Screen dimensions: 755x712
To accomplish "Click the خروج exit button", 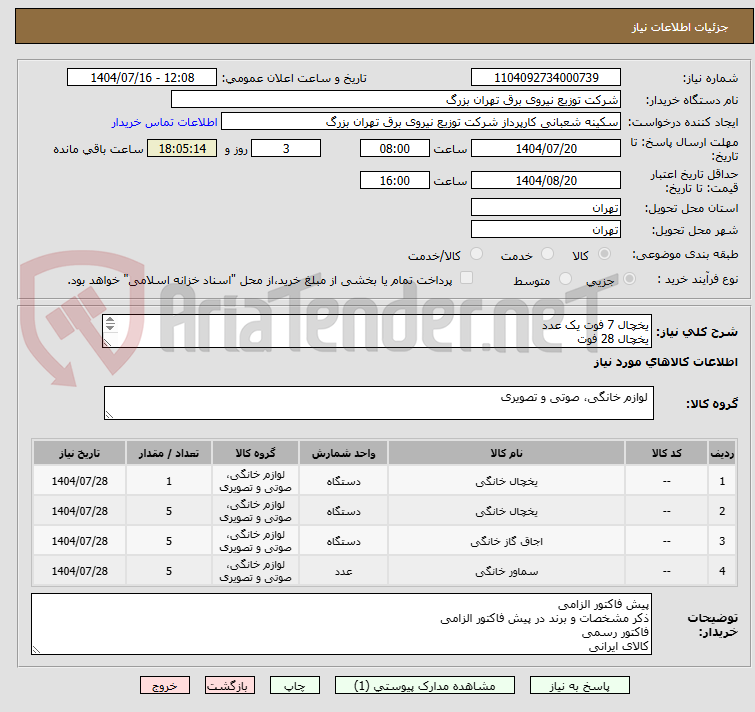I will click(165, 686).
